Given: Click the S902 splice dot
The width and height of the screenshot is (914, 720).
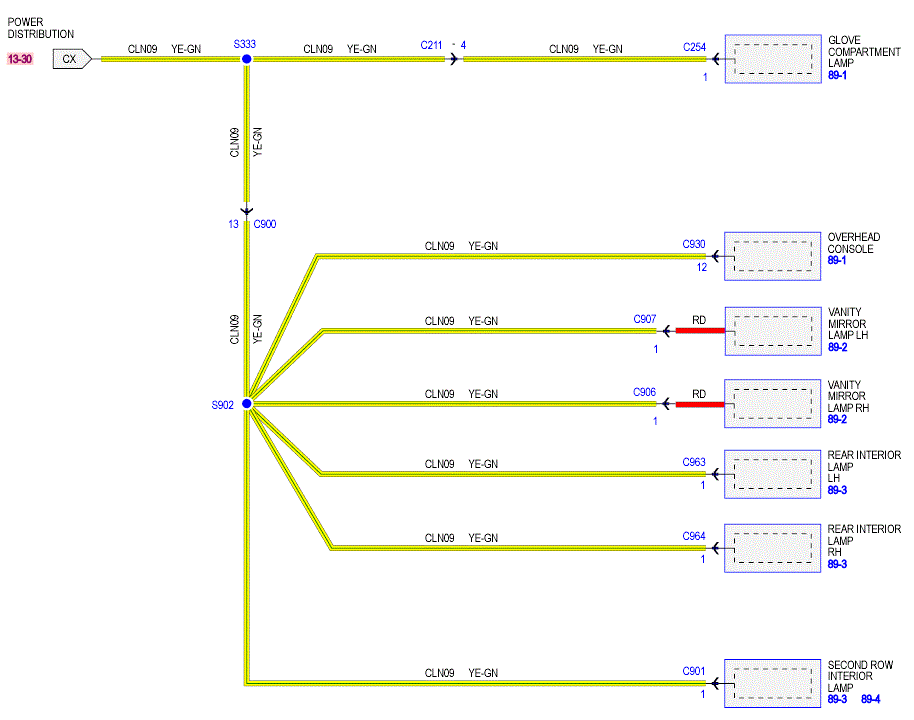Looking at the screenshot, I should coord(247,403).
